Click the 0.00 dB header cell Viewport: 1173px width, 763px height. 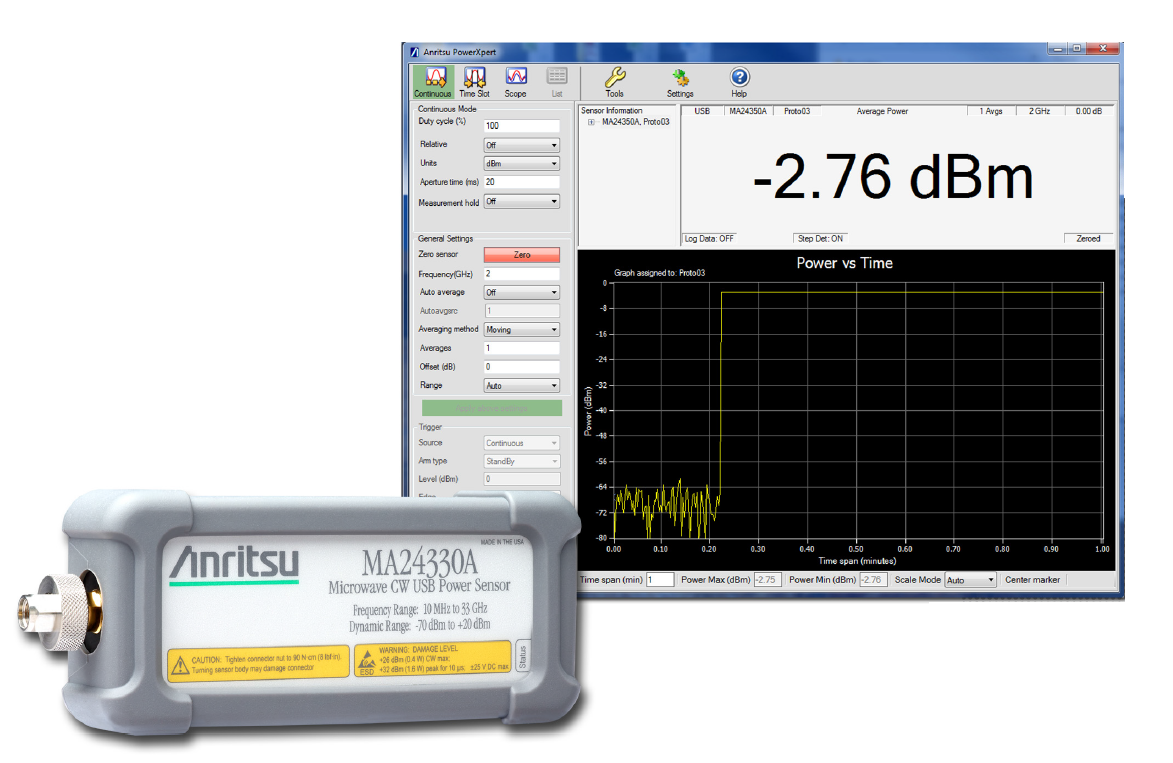tap(1088, 111)
